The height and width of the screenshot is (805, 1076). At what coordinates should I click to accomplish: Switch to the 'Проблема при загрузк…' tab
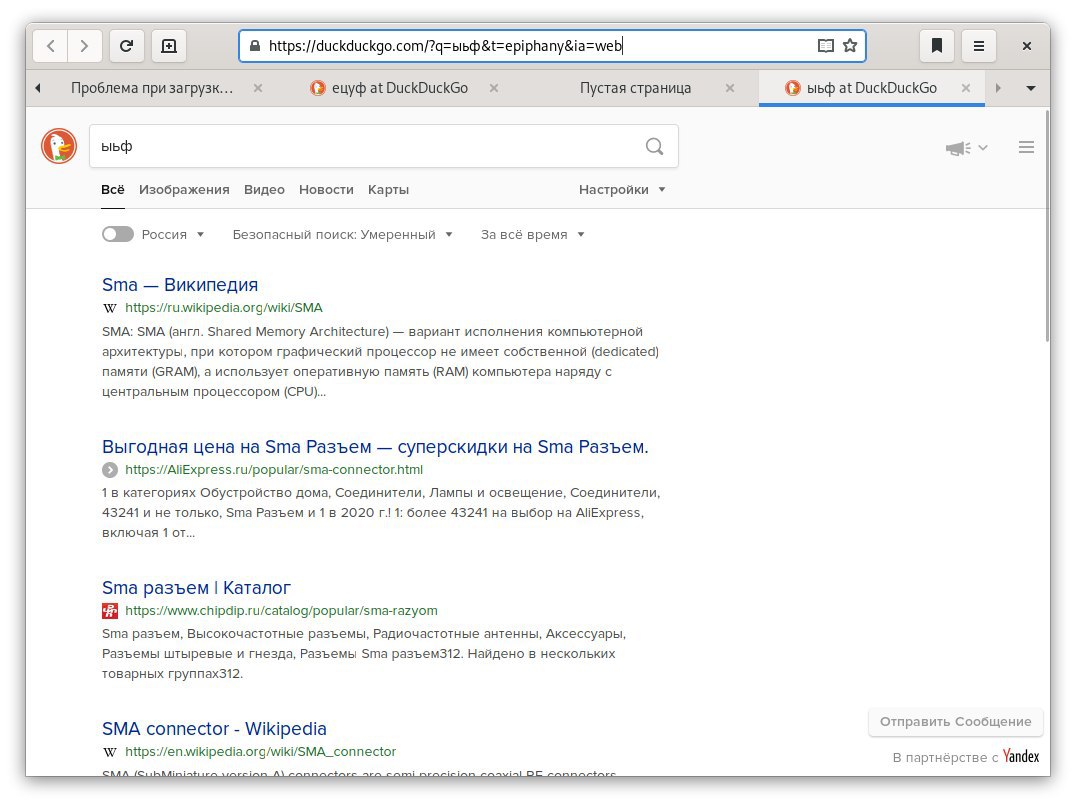coord(152,88)
